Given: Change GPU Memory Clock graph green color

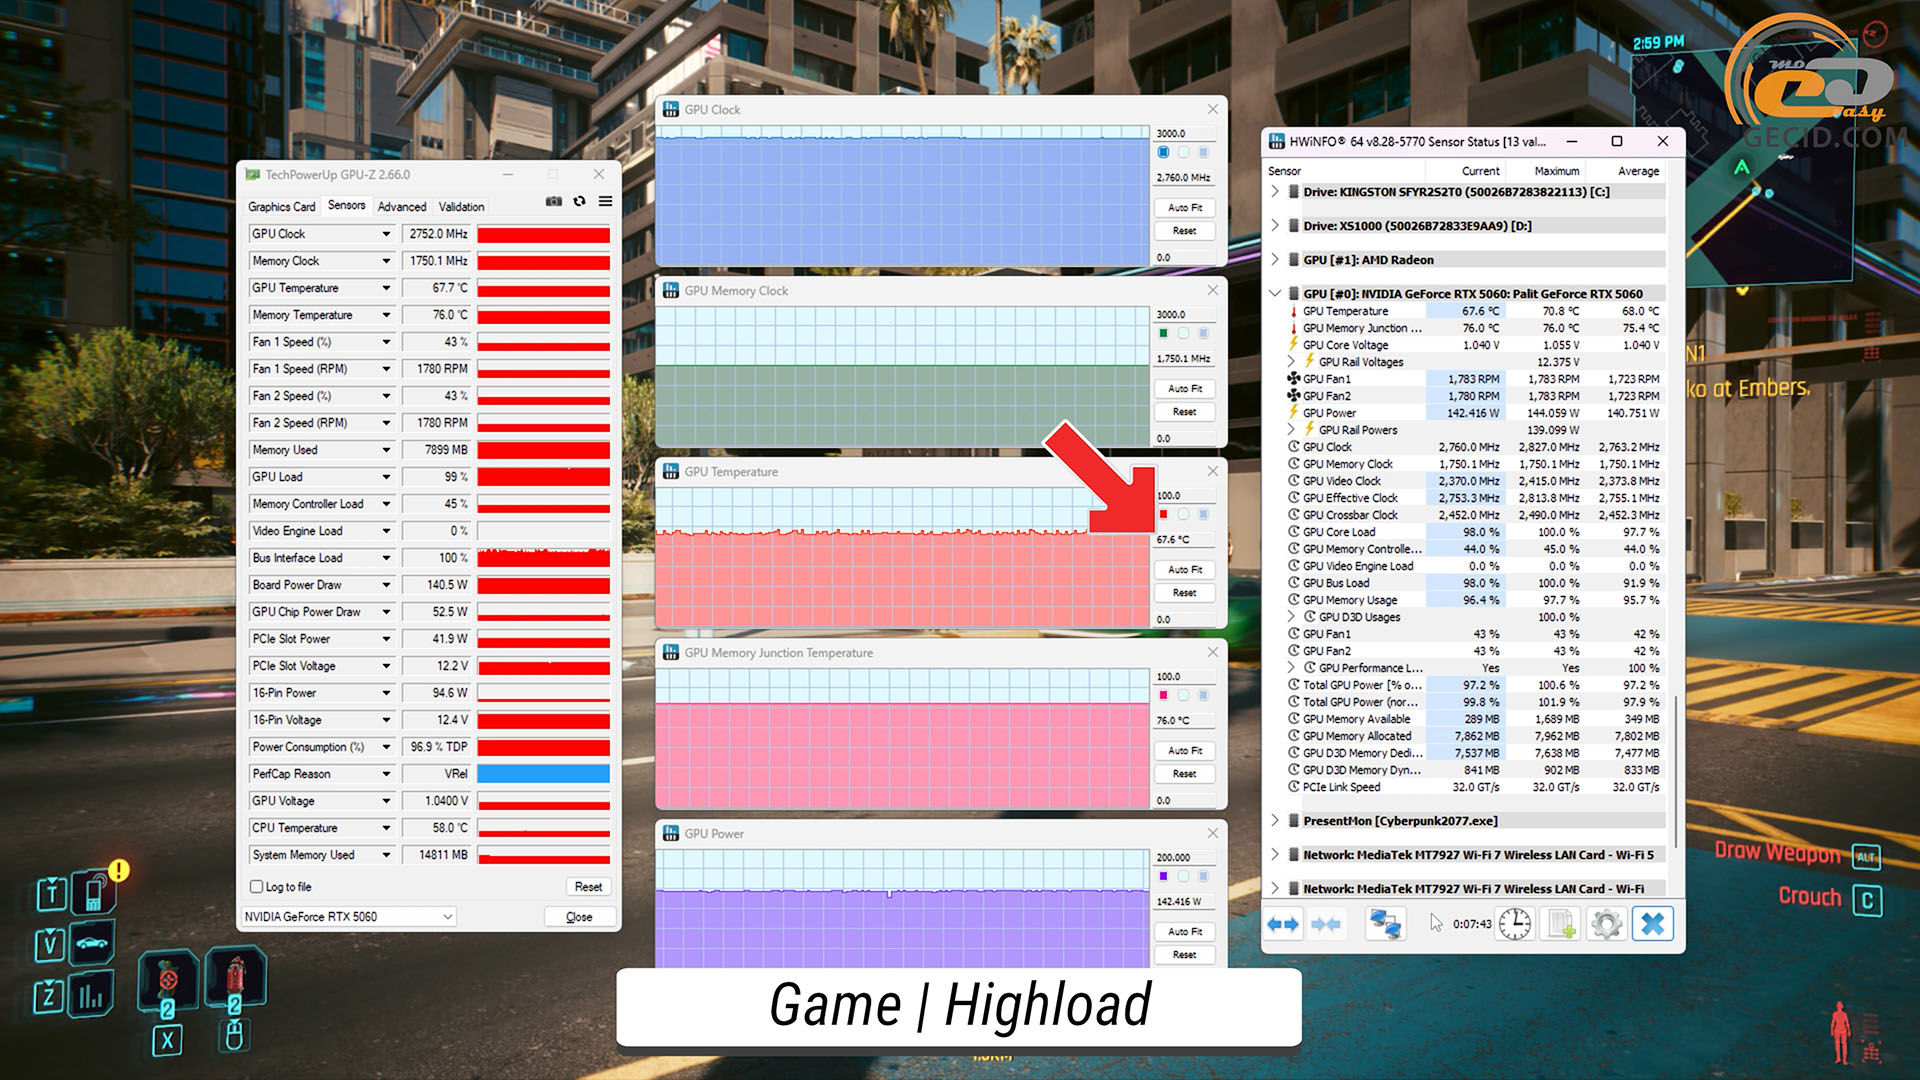Looking at the screenshot, I should 1163,333.
